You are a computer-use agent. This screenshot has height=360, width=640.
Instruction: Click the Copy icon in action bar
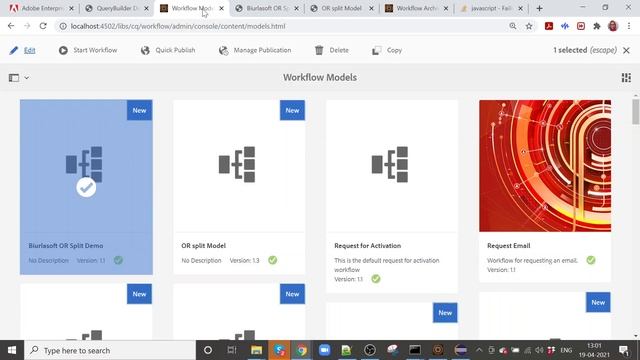[376, 50]
